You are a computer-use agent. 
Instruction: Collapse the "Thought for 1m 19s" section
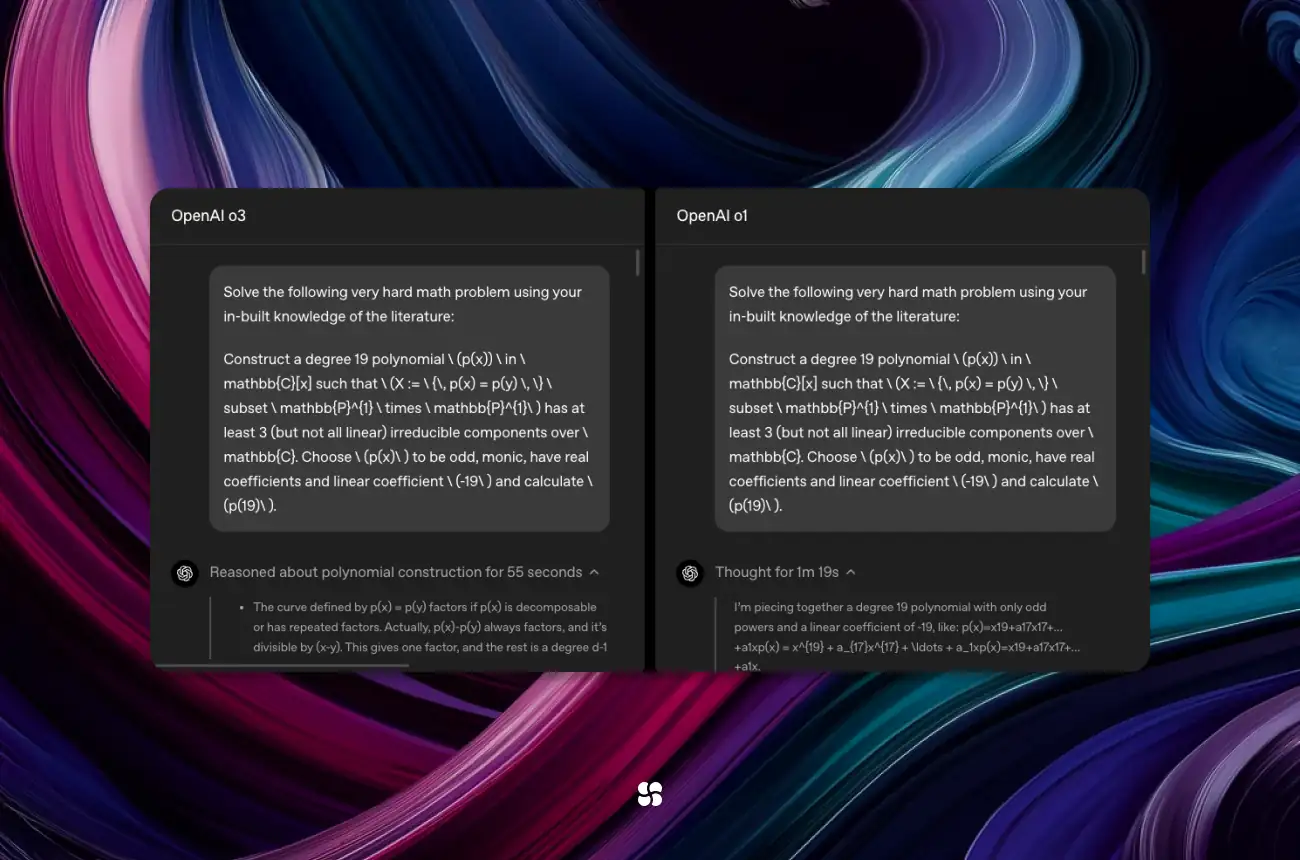point(851,572)
